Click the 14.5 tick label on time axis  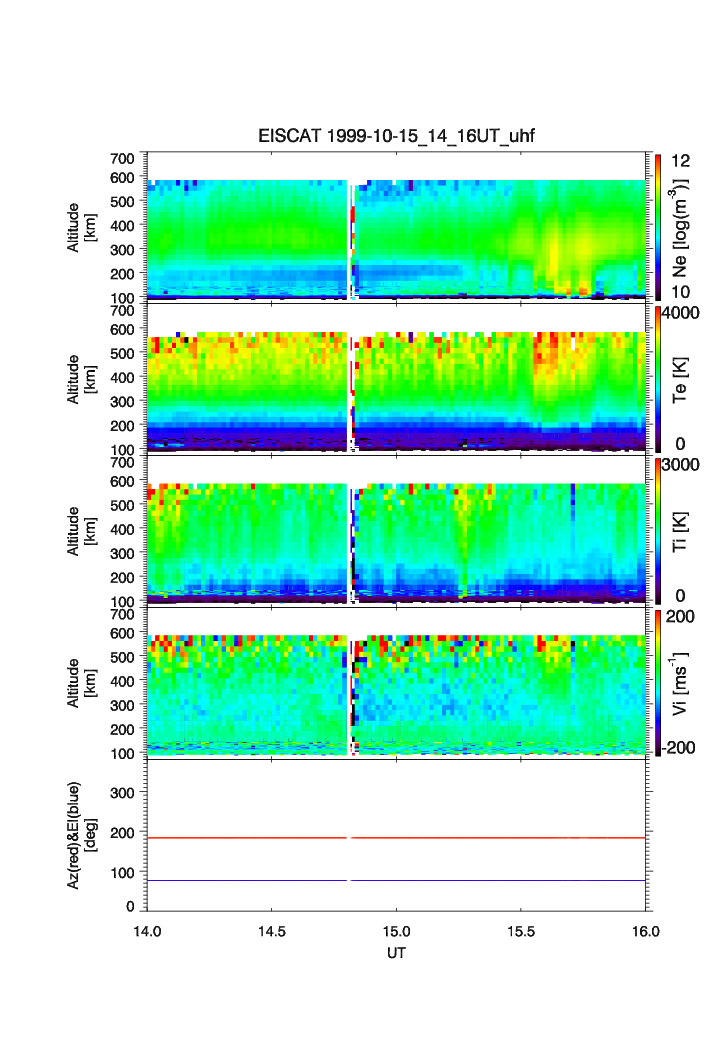pyautogui.click(x=273, y=929)
